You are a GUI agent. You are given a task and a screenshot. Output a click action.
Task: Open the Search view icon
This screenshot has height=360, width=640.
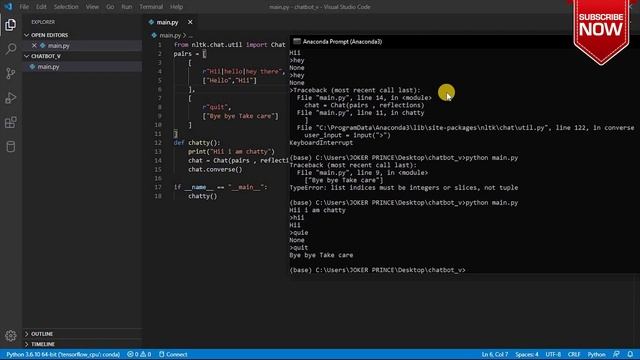(x=11, y=49)
